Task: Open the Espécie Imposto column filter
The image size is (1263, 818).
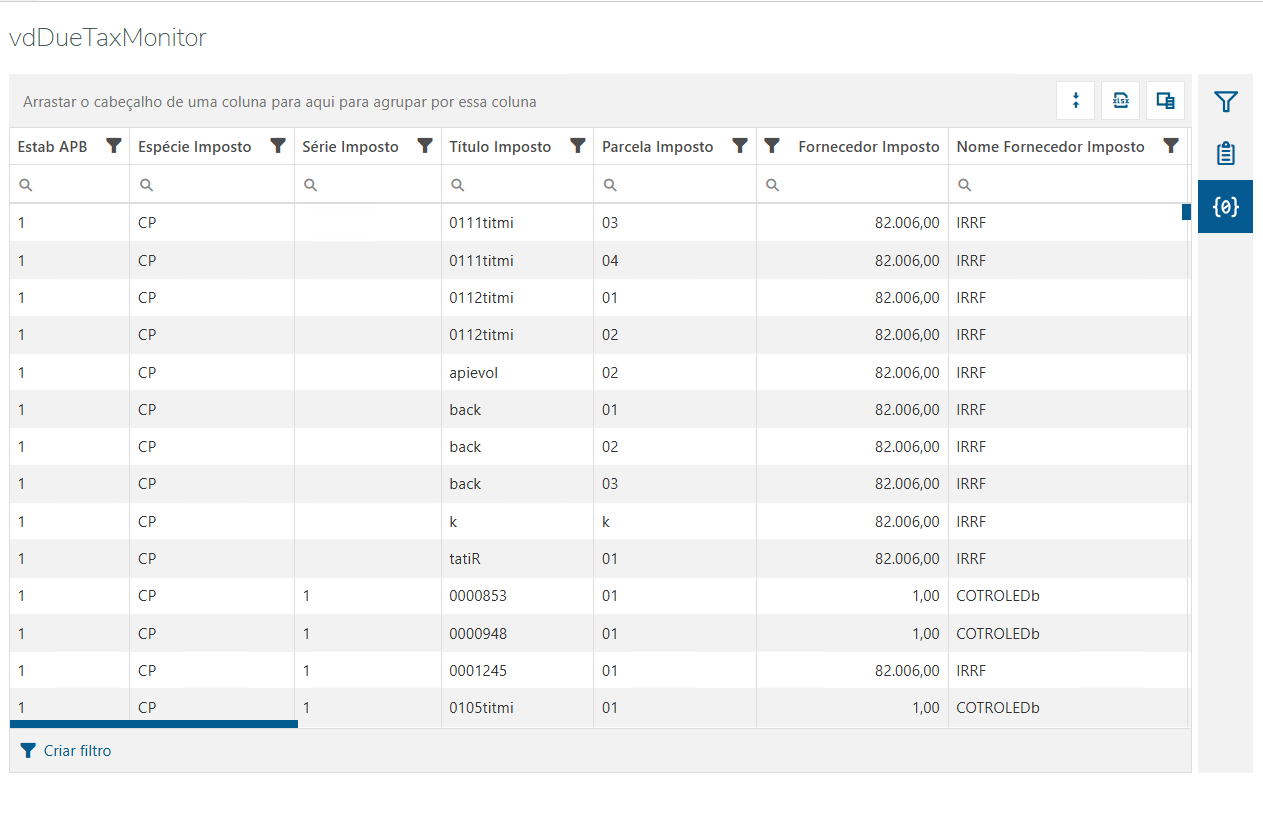Action: [x=278, y=146]
